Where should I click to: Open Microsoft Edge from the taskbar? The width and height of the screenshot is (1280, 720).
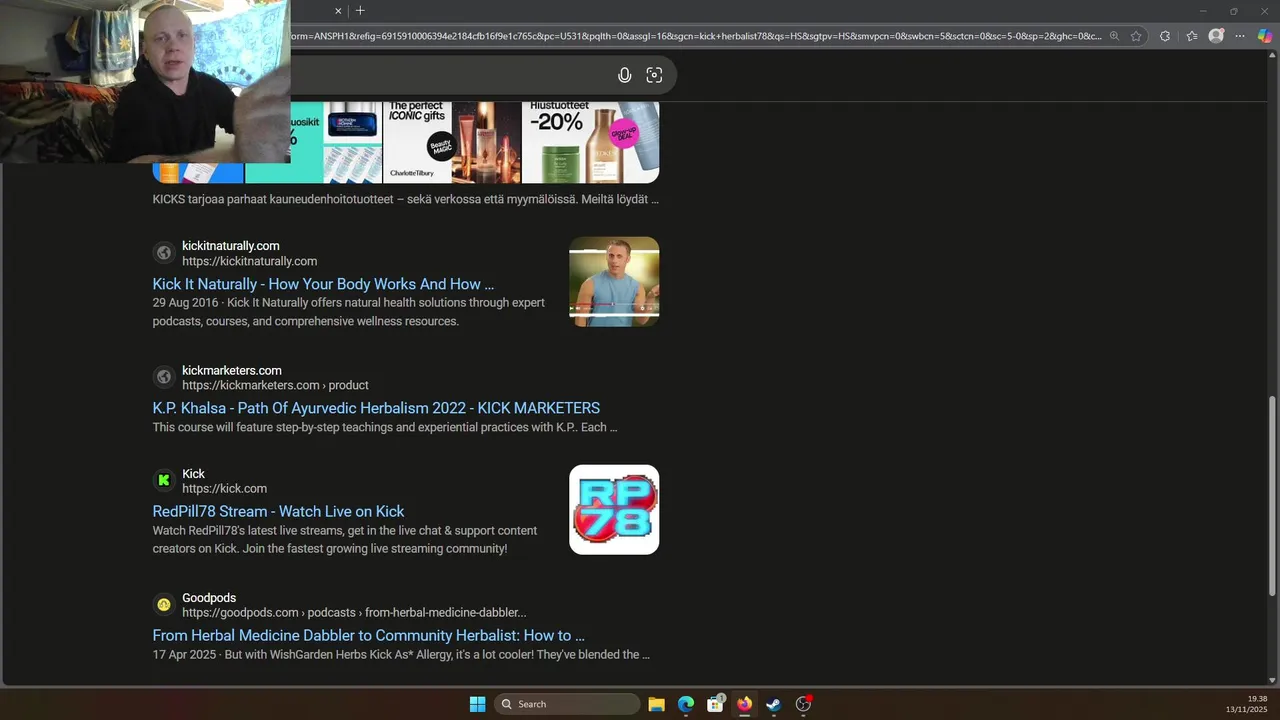coord(686,704)
